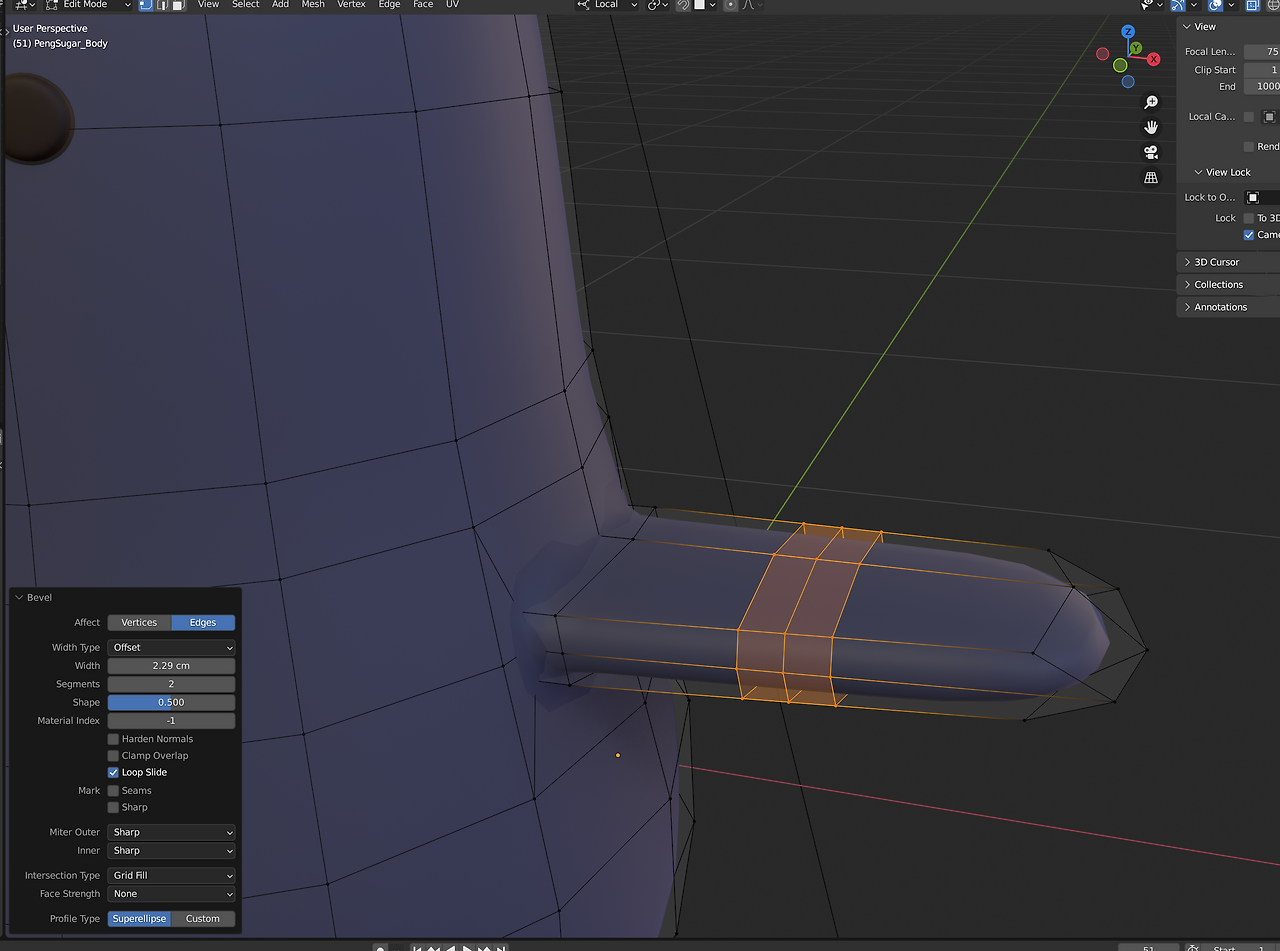
Task: Click the hand pan-view icon
Action: [1151, 127]
